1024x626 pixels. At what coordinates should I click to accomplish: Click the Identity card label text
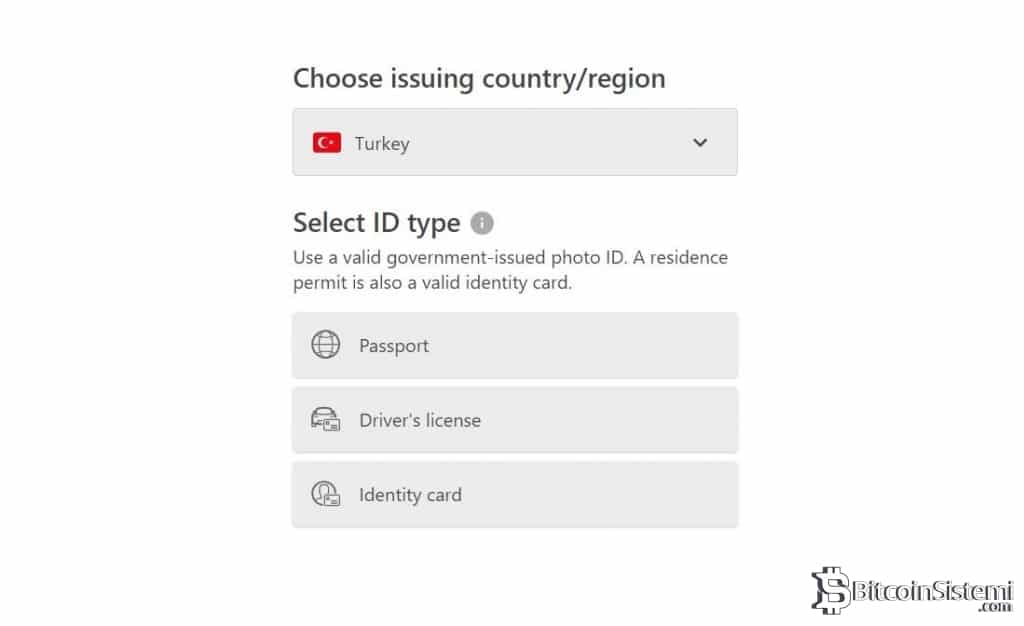[410, 495]
